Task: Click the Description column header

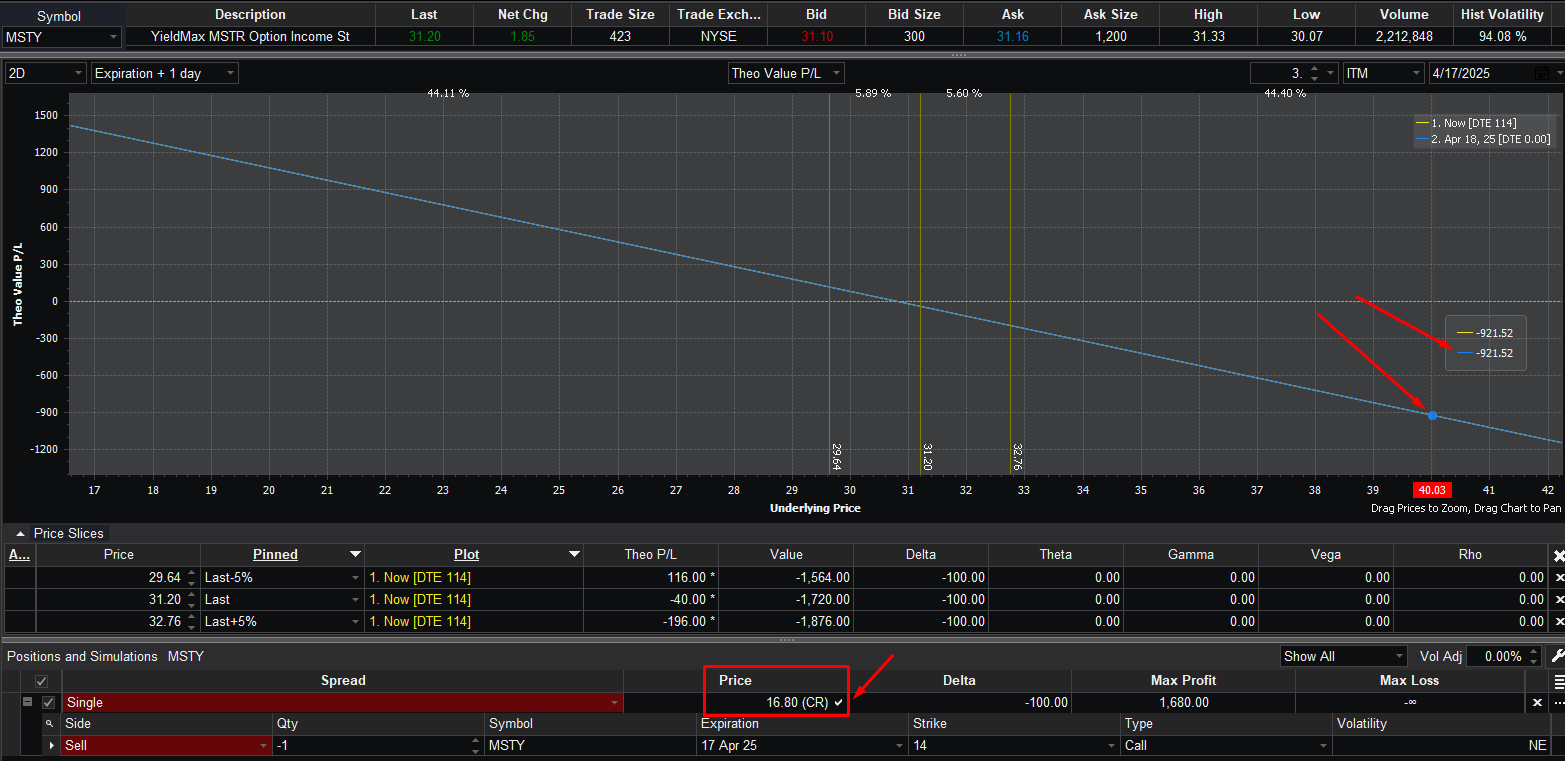Action: coord(250,15)
